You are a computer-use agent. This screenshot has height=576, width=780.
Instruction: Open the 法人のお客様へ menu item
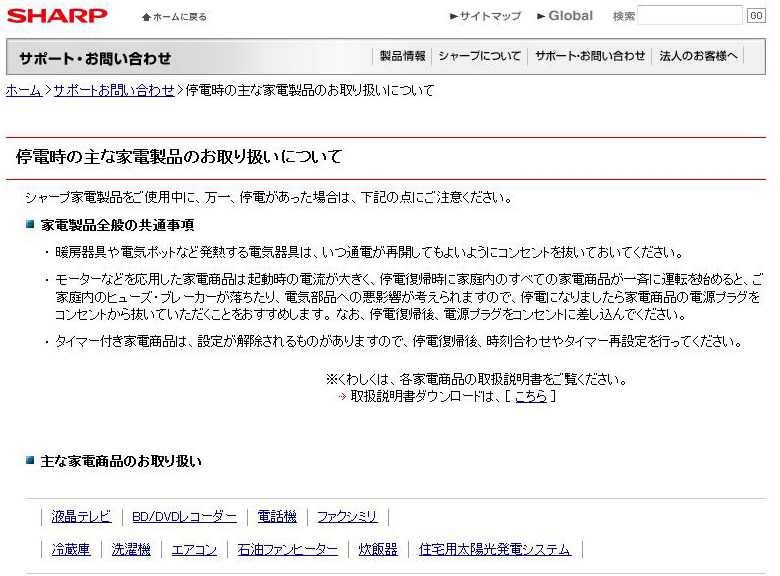pos(698,56)
